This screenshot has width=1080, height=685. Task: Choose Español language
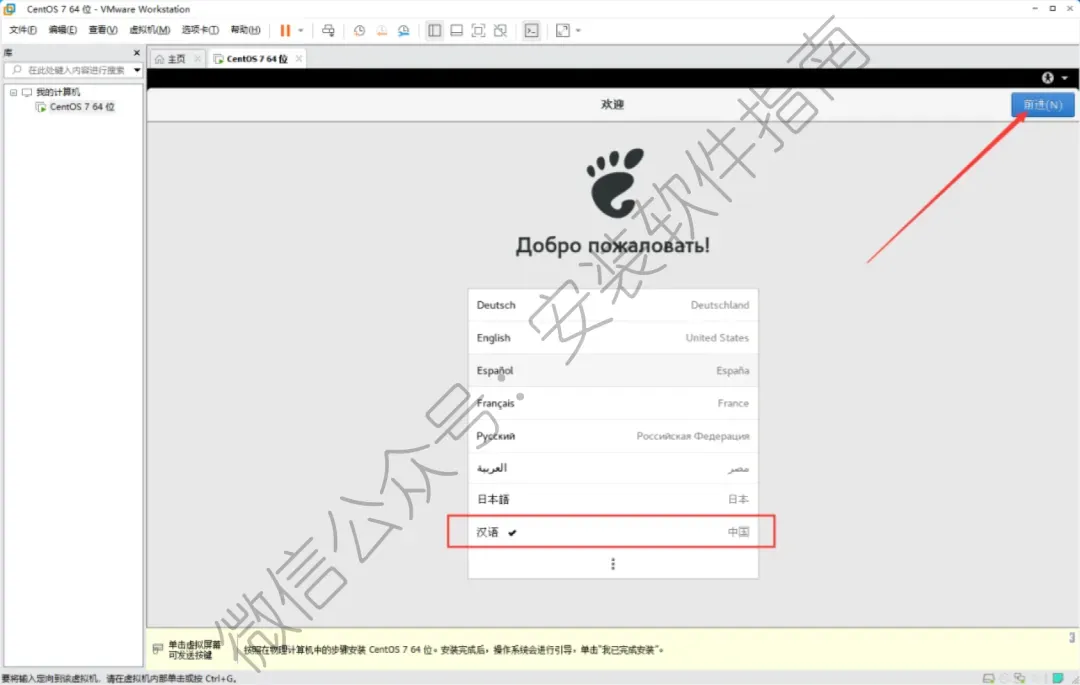(612, 370)
